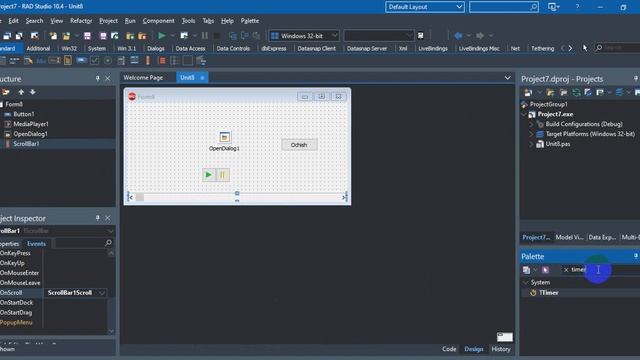The width and height of the screenshot is (640, 360).
Task: Switch to the Welcome Page tab
Action: 143,78
